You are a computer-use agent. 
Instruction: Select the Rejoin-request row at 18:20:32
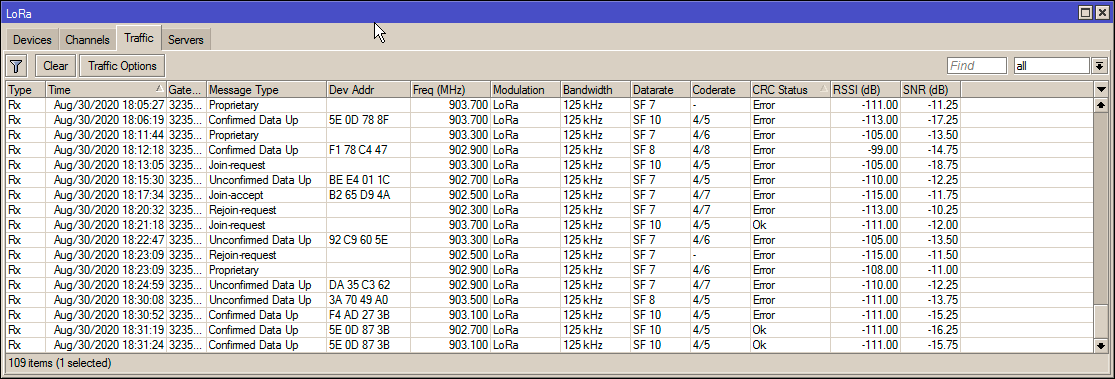click(550, 210)
